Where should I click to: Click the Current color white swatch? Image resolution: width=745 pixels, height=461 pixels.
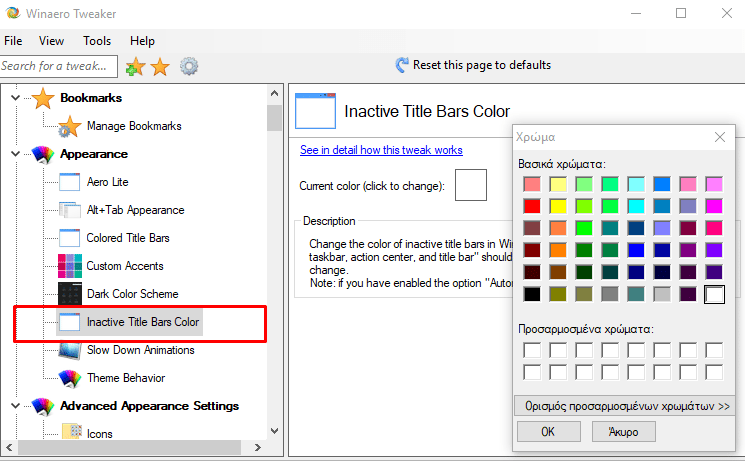471,185
